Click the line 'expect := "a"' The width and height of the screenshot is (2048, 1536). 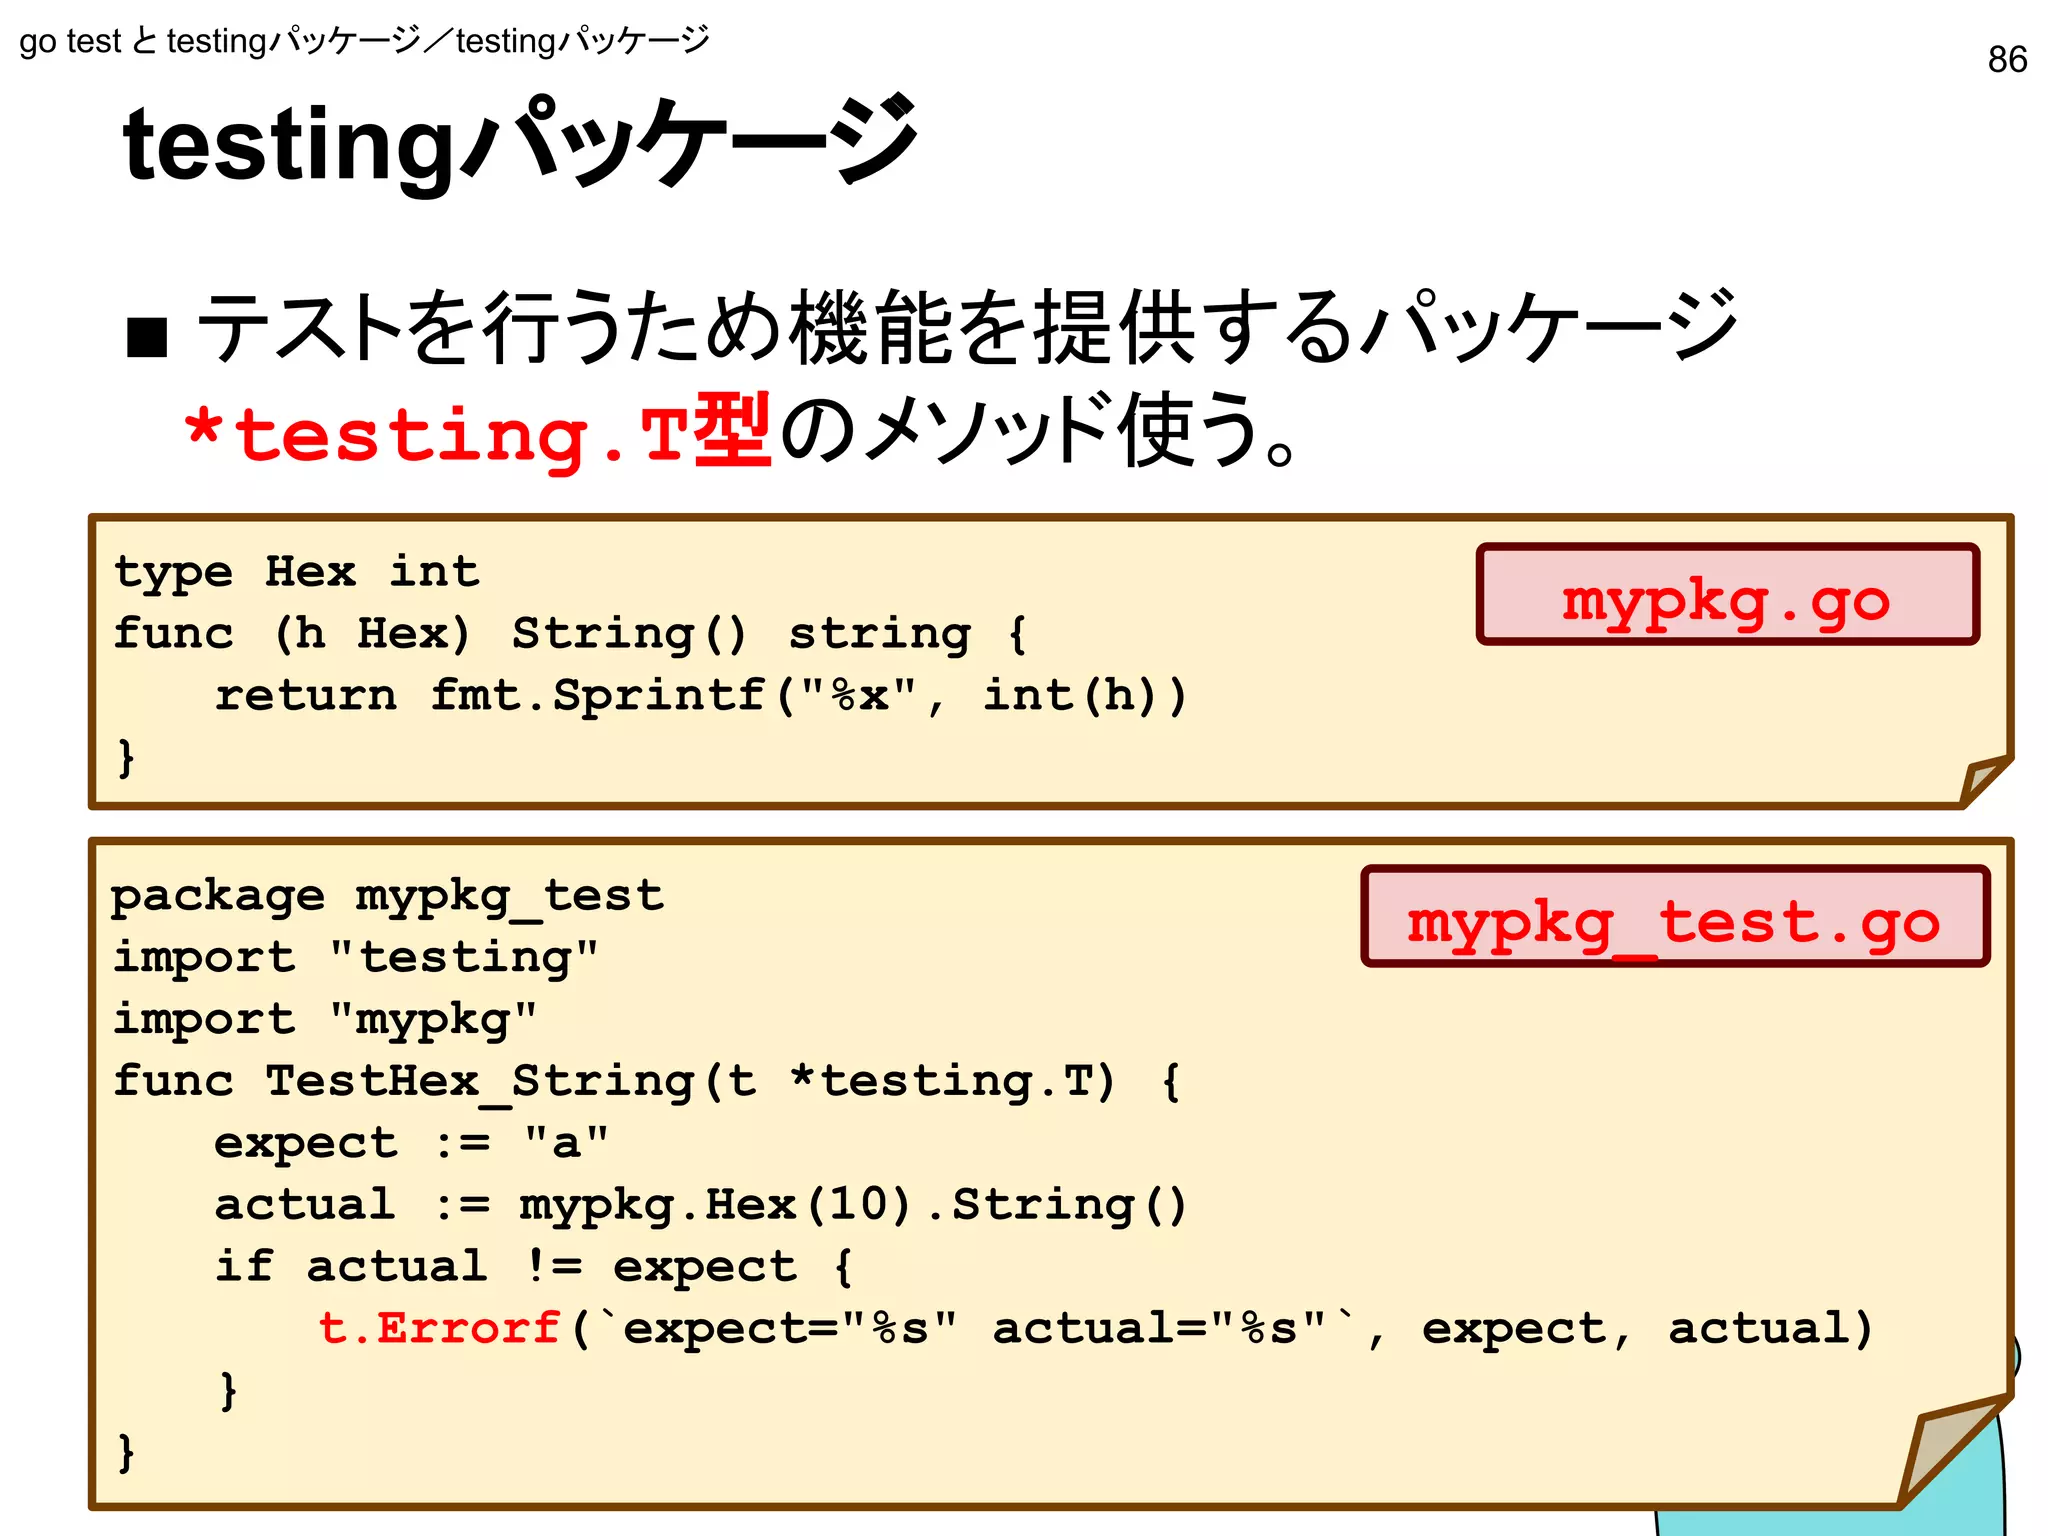(412, 1143)
